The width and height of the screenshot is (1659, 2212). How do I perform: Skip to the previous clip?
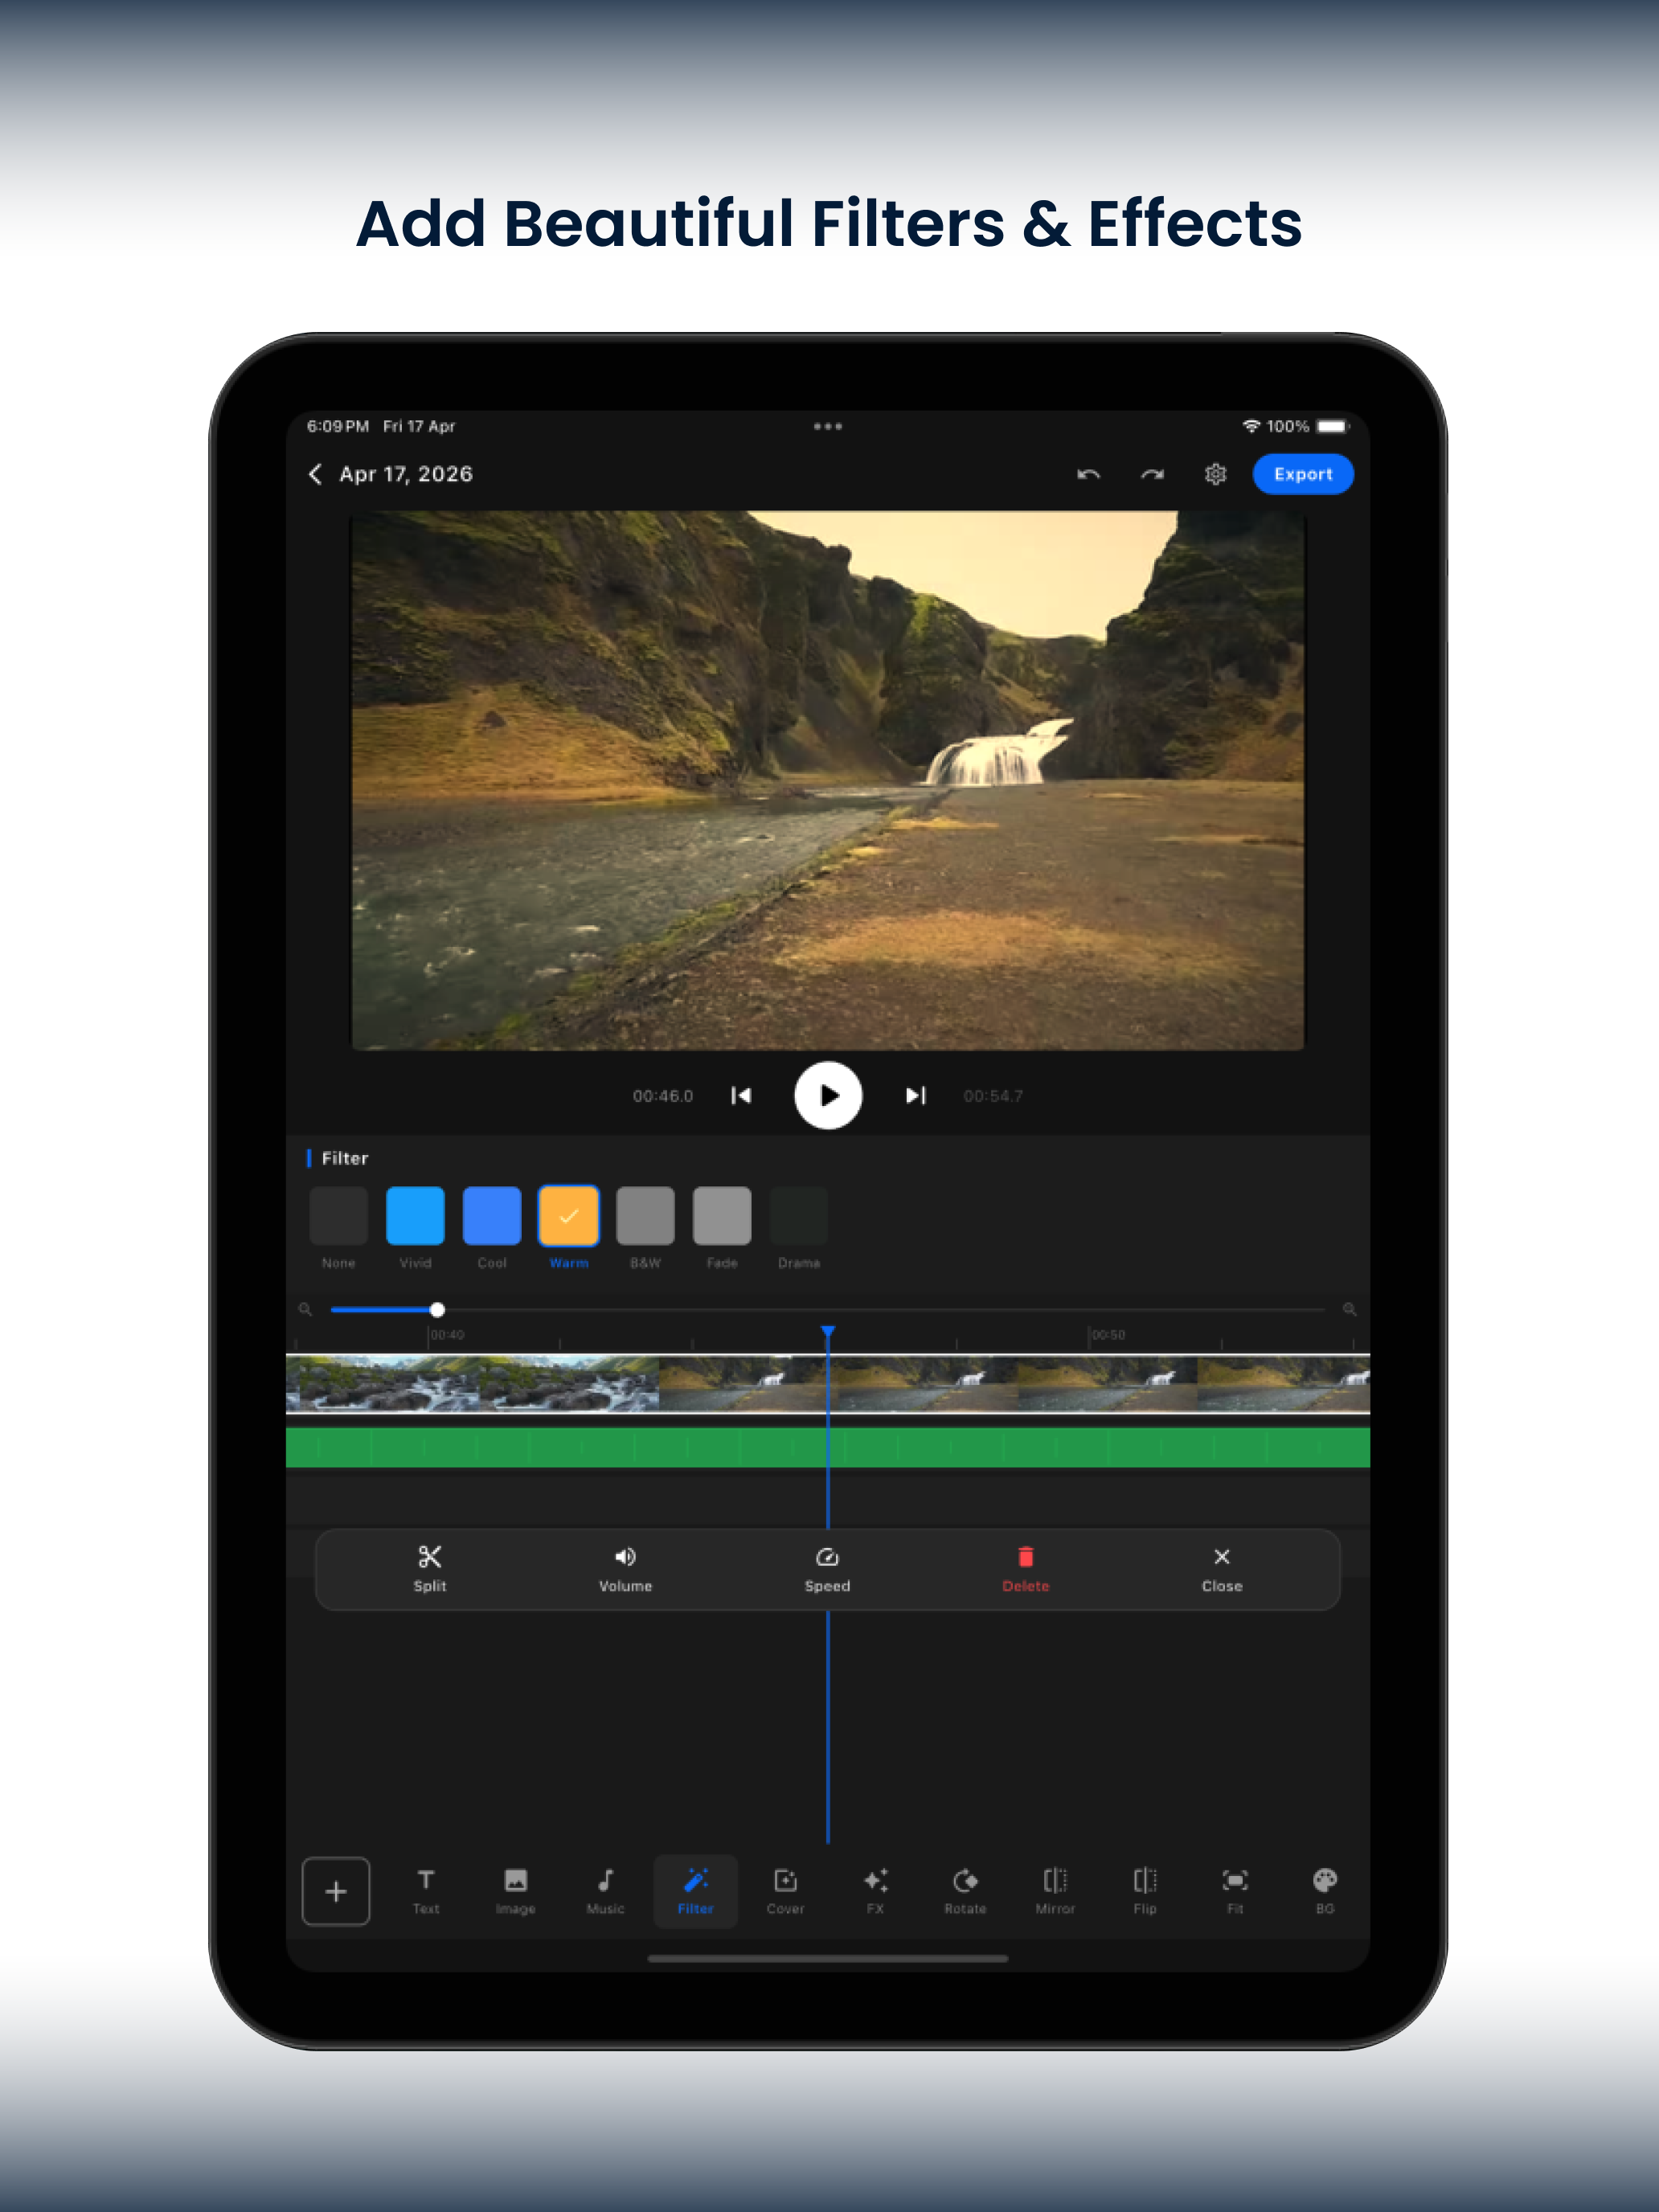click(741, 1096)
